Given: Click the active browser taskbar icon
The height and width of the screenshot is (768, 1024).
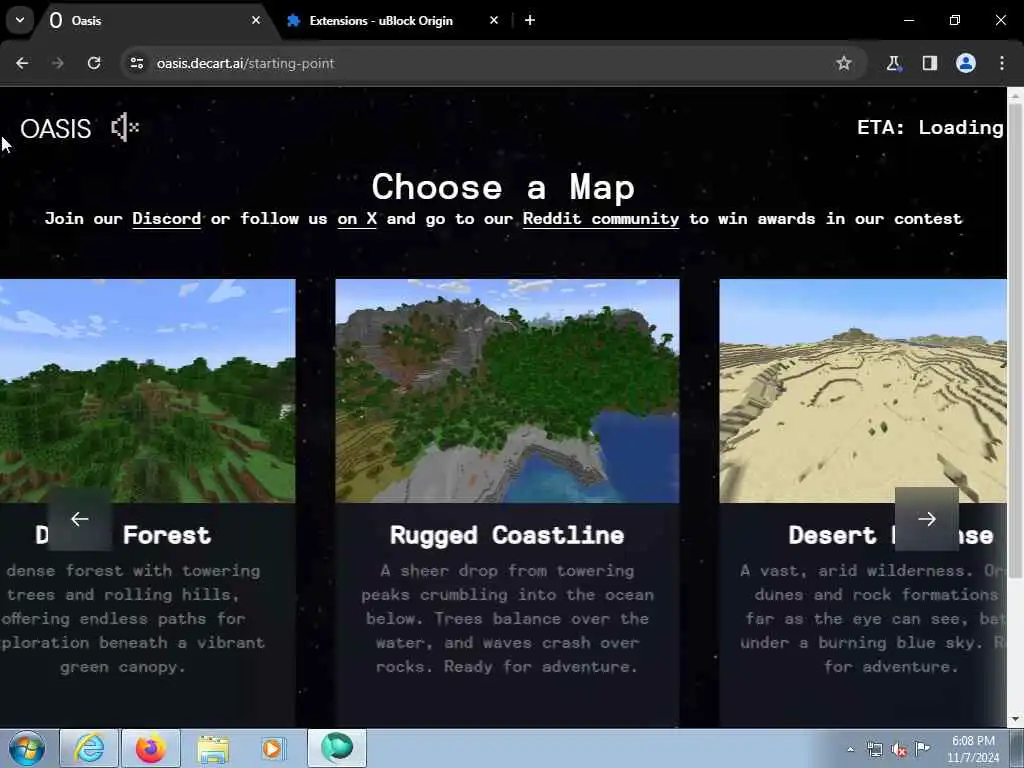Looking at the screenshot, I should coord(337,748).
